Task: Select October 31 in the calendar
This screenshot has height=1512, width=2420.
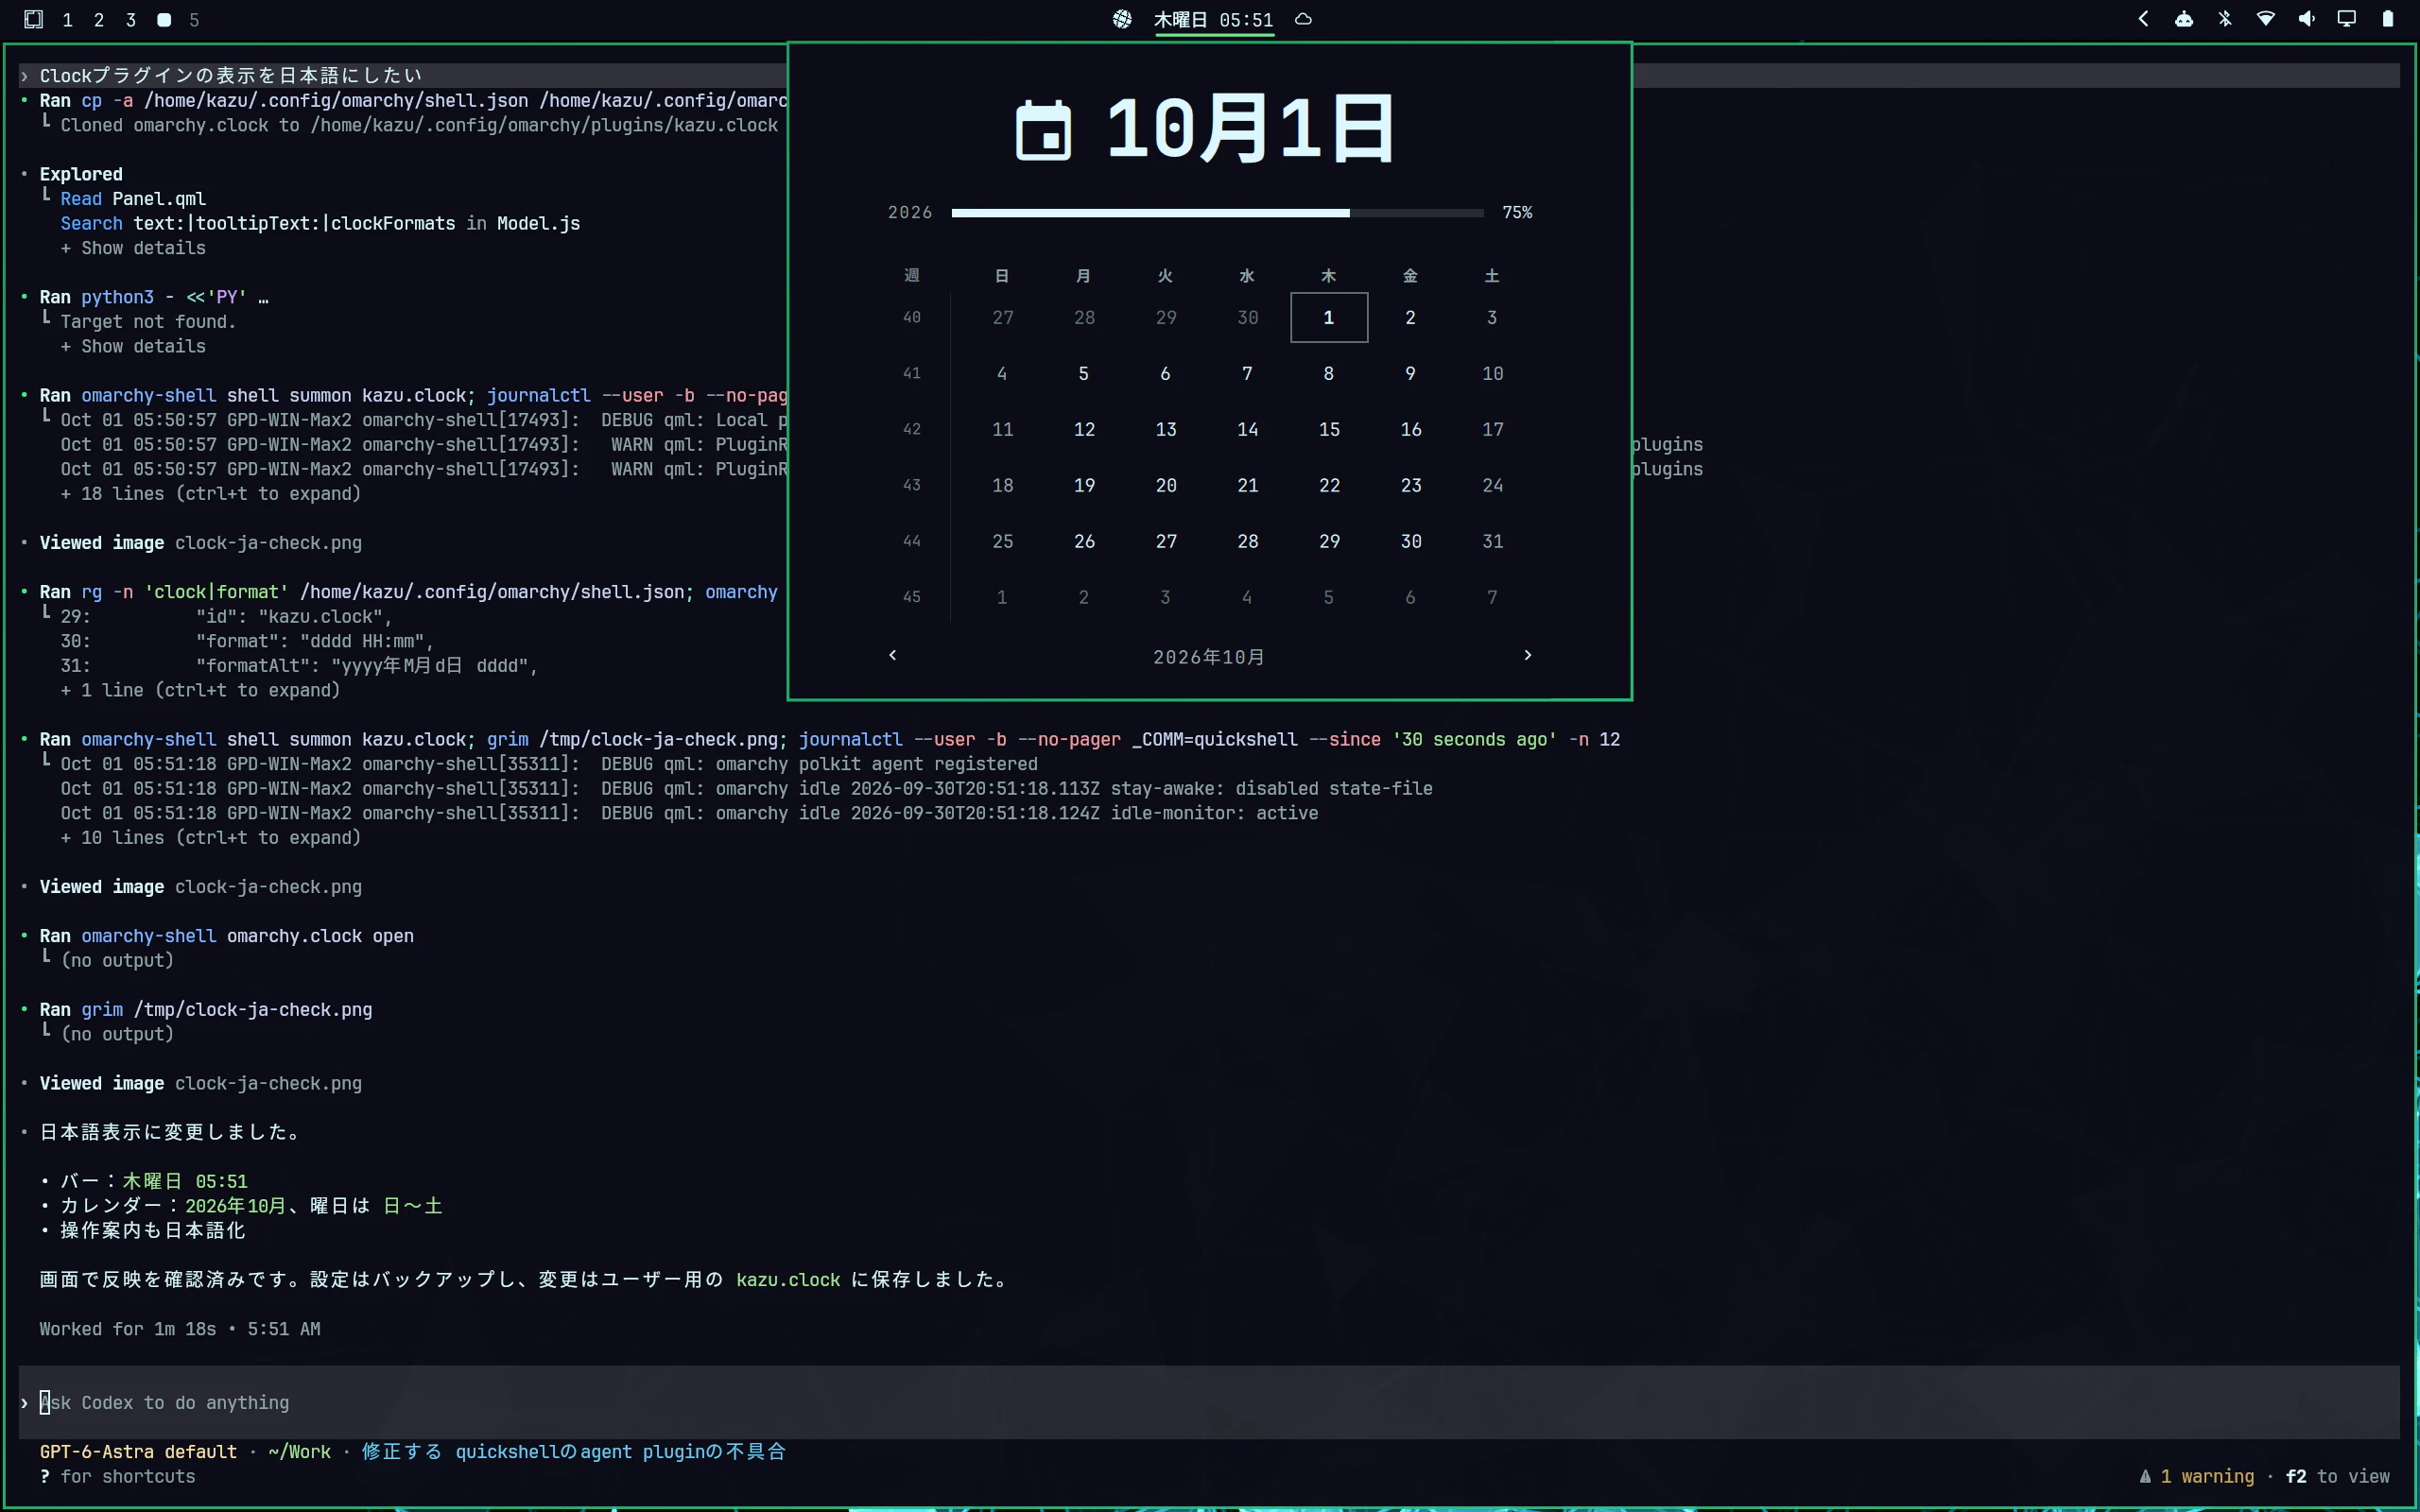Action: pos(1492,541)
